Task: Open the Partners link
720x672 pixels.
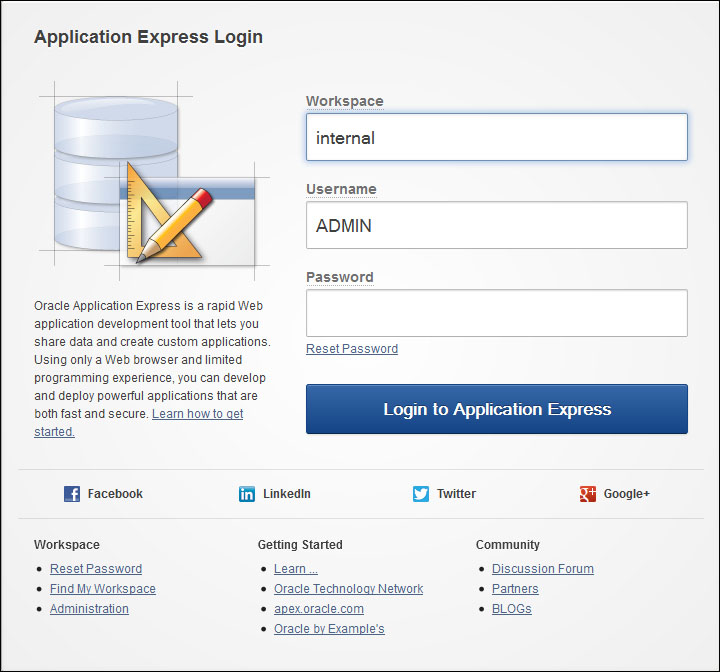Action: [515, 589]
